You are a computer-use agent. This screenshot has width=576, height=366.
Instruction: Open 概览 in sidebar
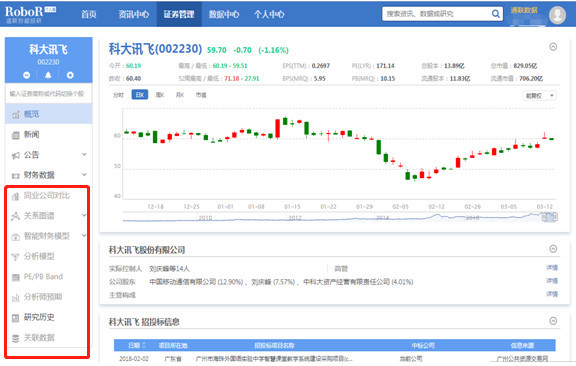48,114
